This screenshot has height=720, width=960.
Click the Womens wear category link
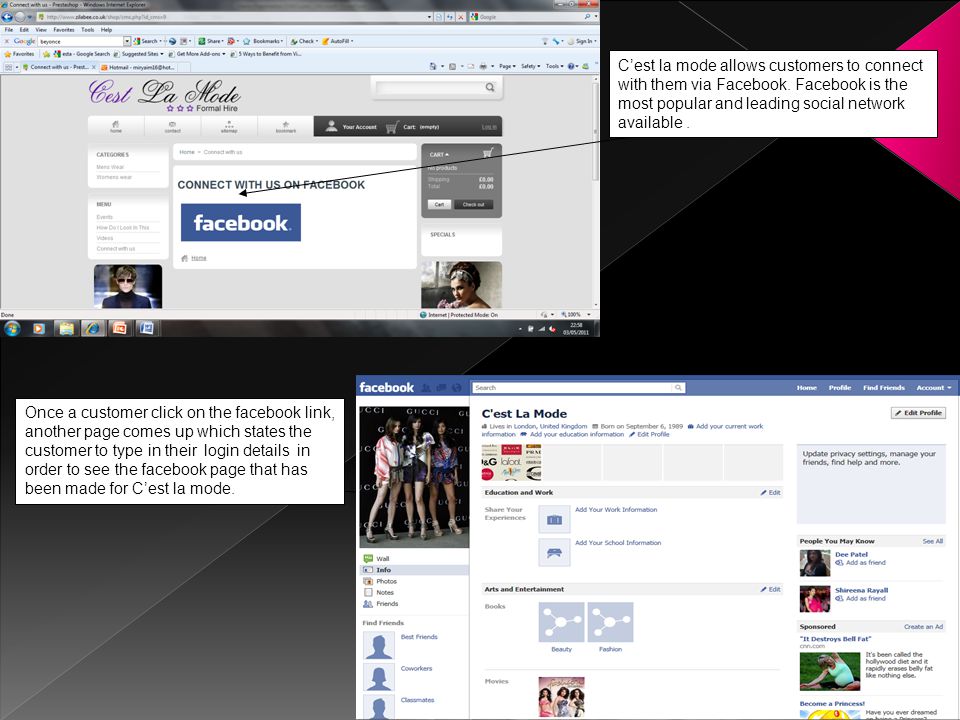click(114, 177)
